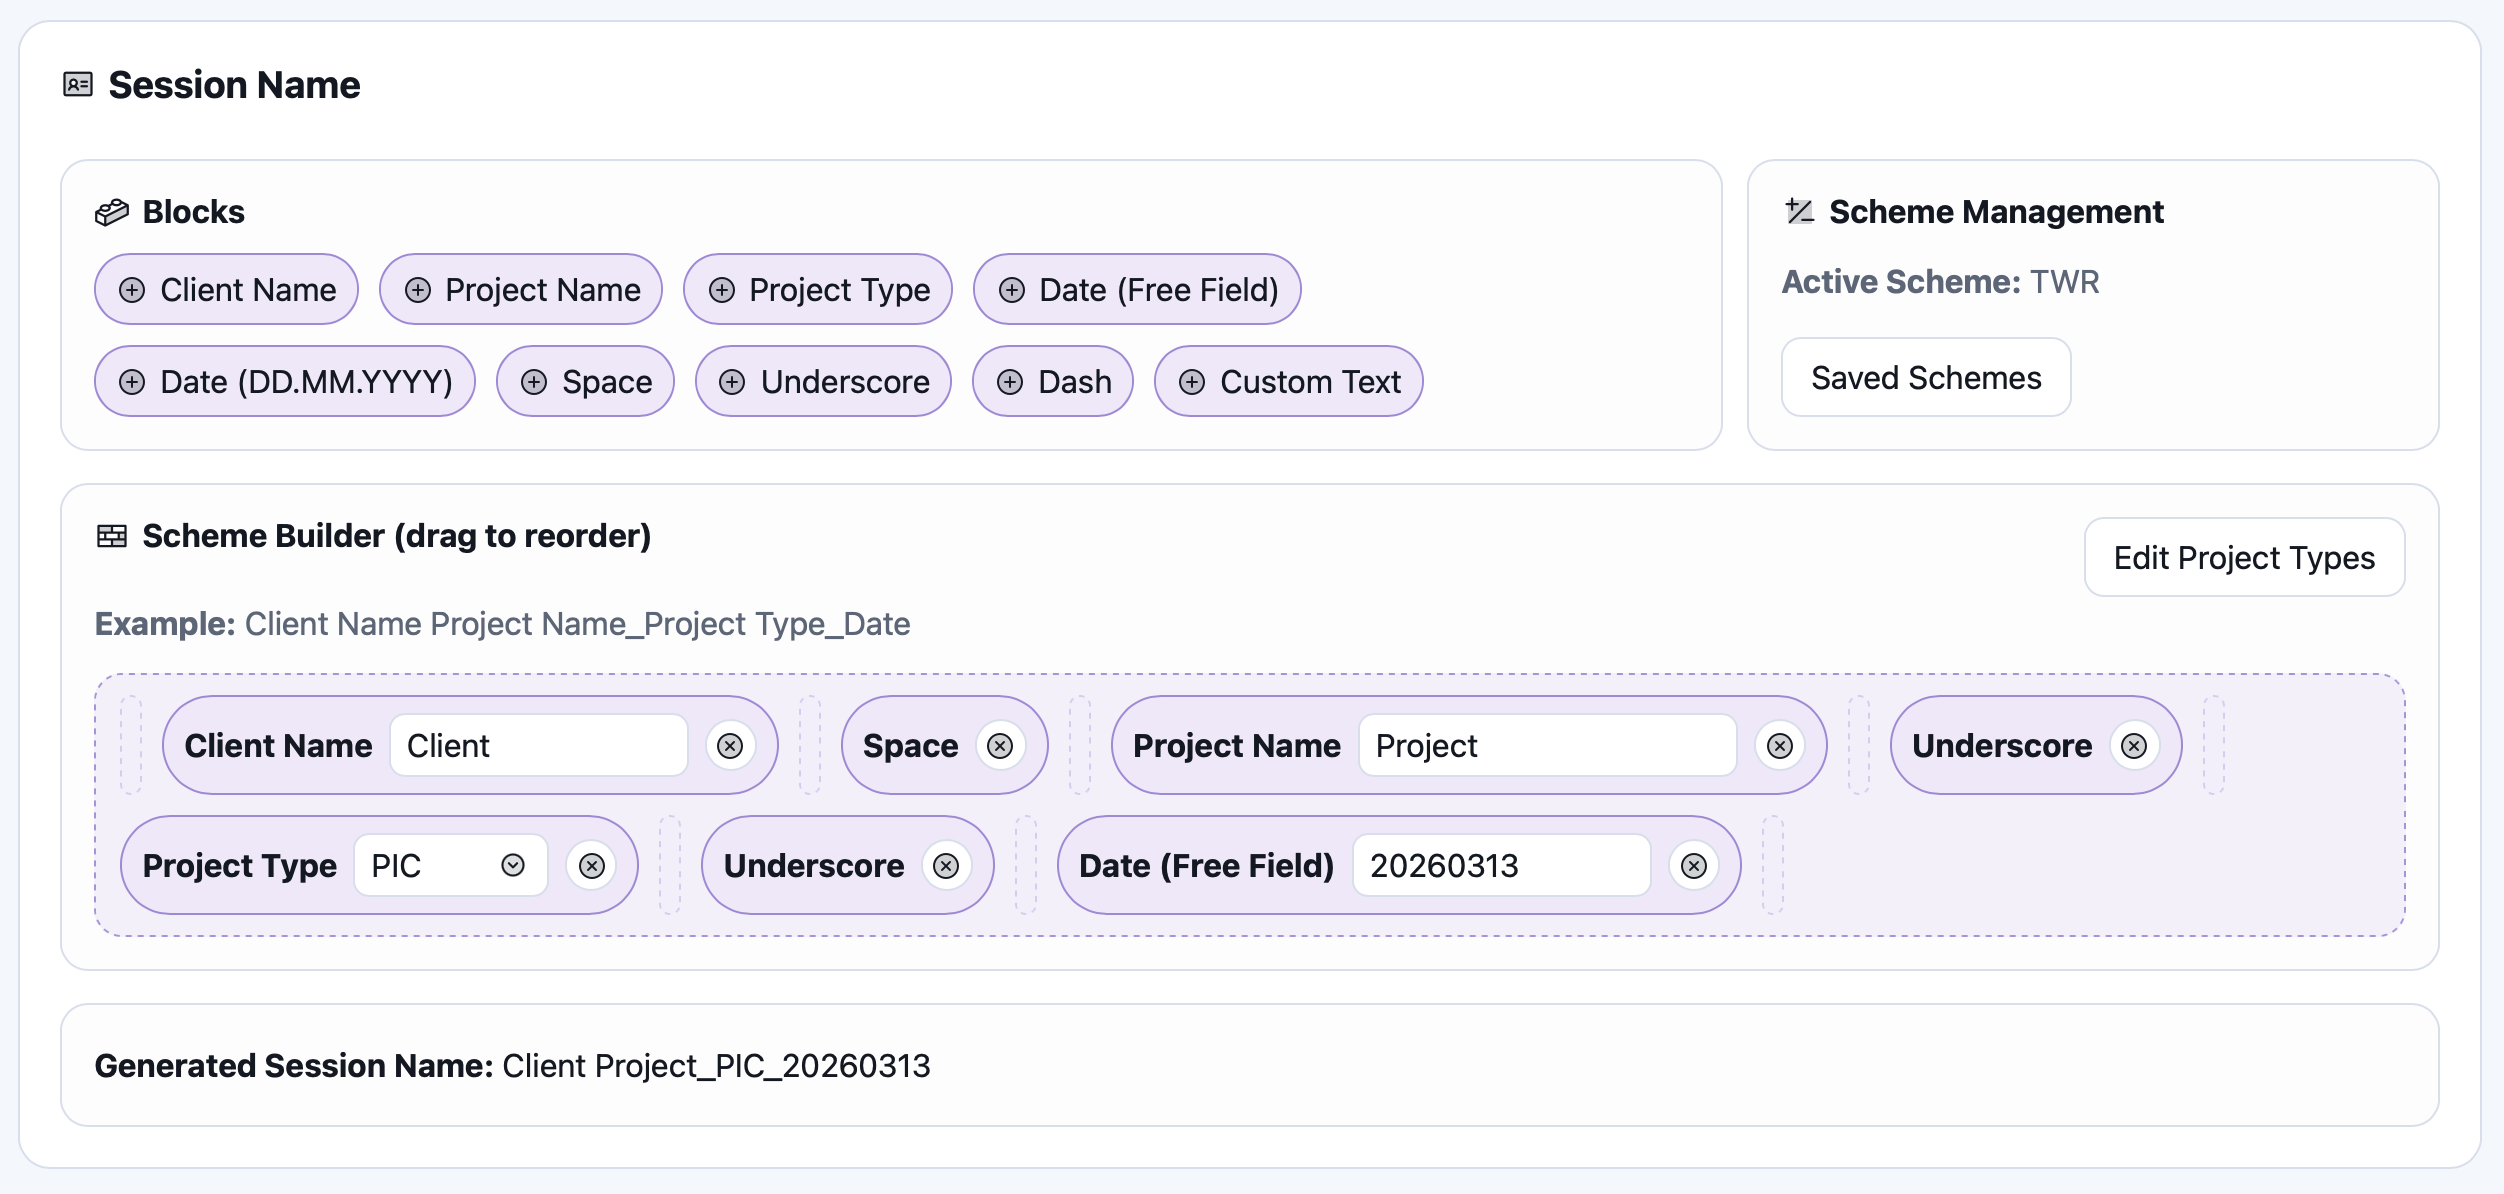Viewport: 2504px width, 1194px height.
Task: Add a Custom Text block
Action: click(1288, 381)
